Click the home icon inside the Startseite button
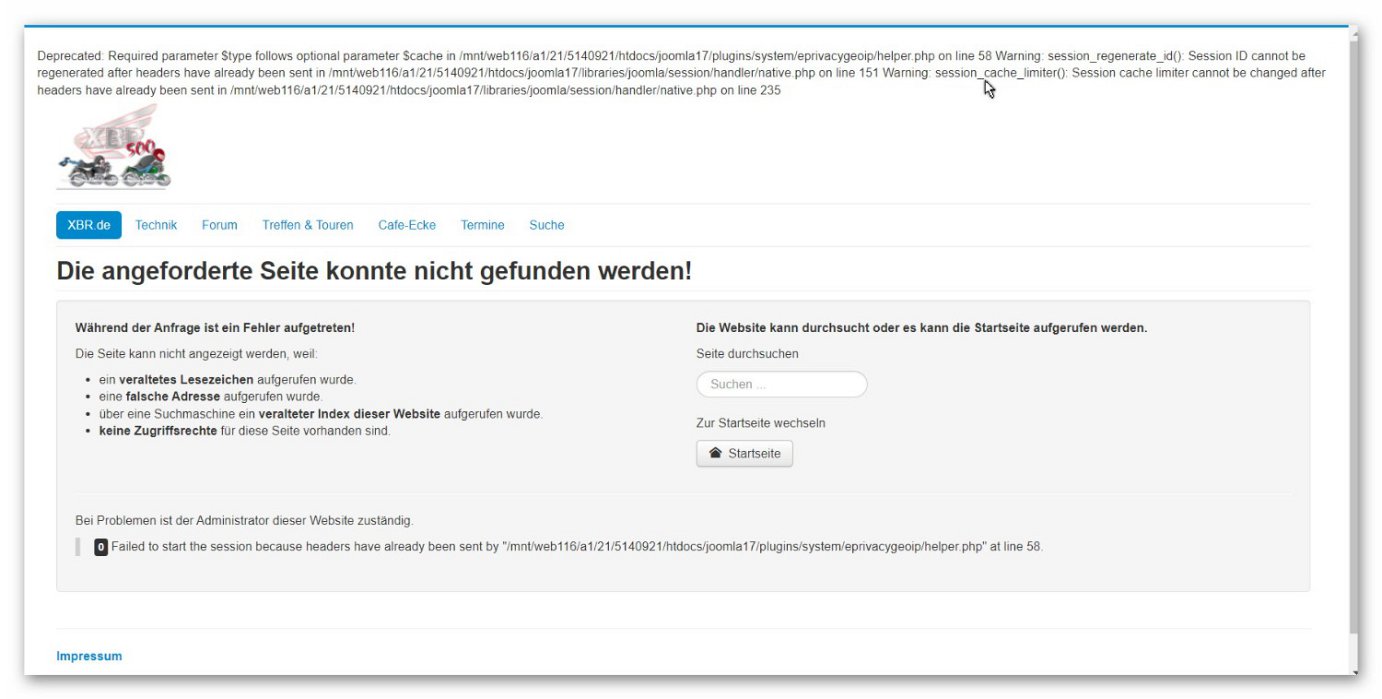 715,452
